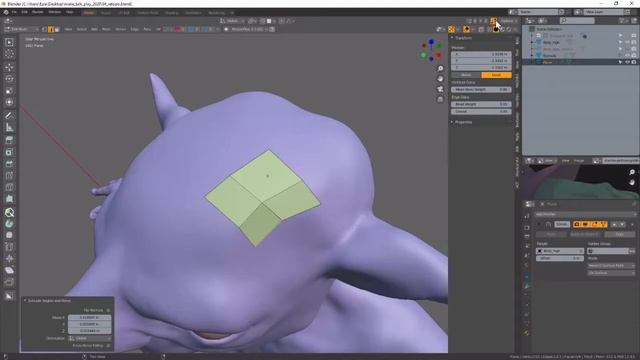The height and width of the screenshot is (360, 640).
Task: Select the Shear tool
Action: 9,270
